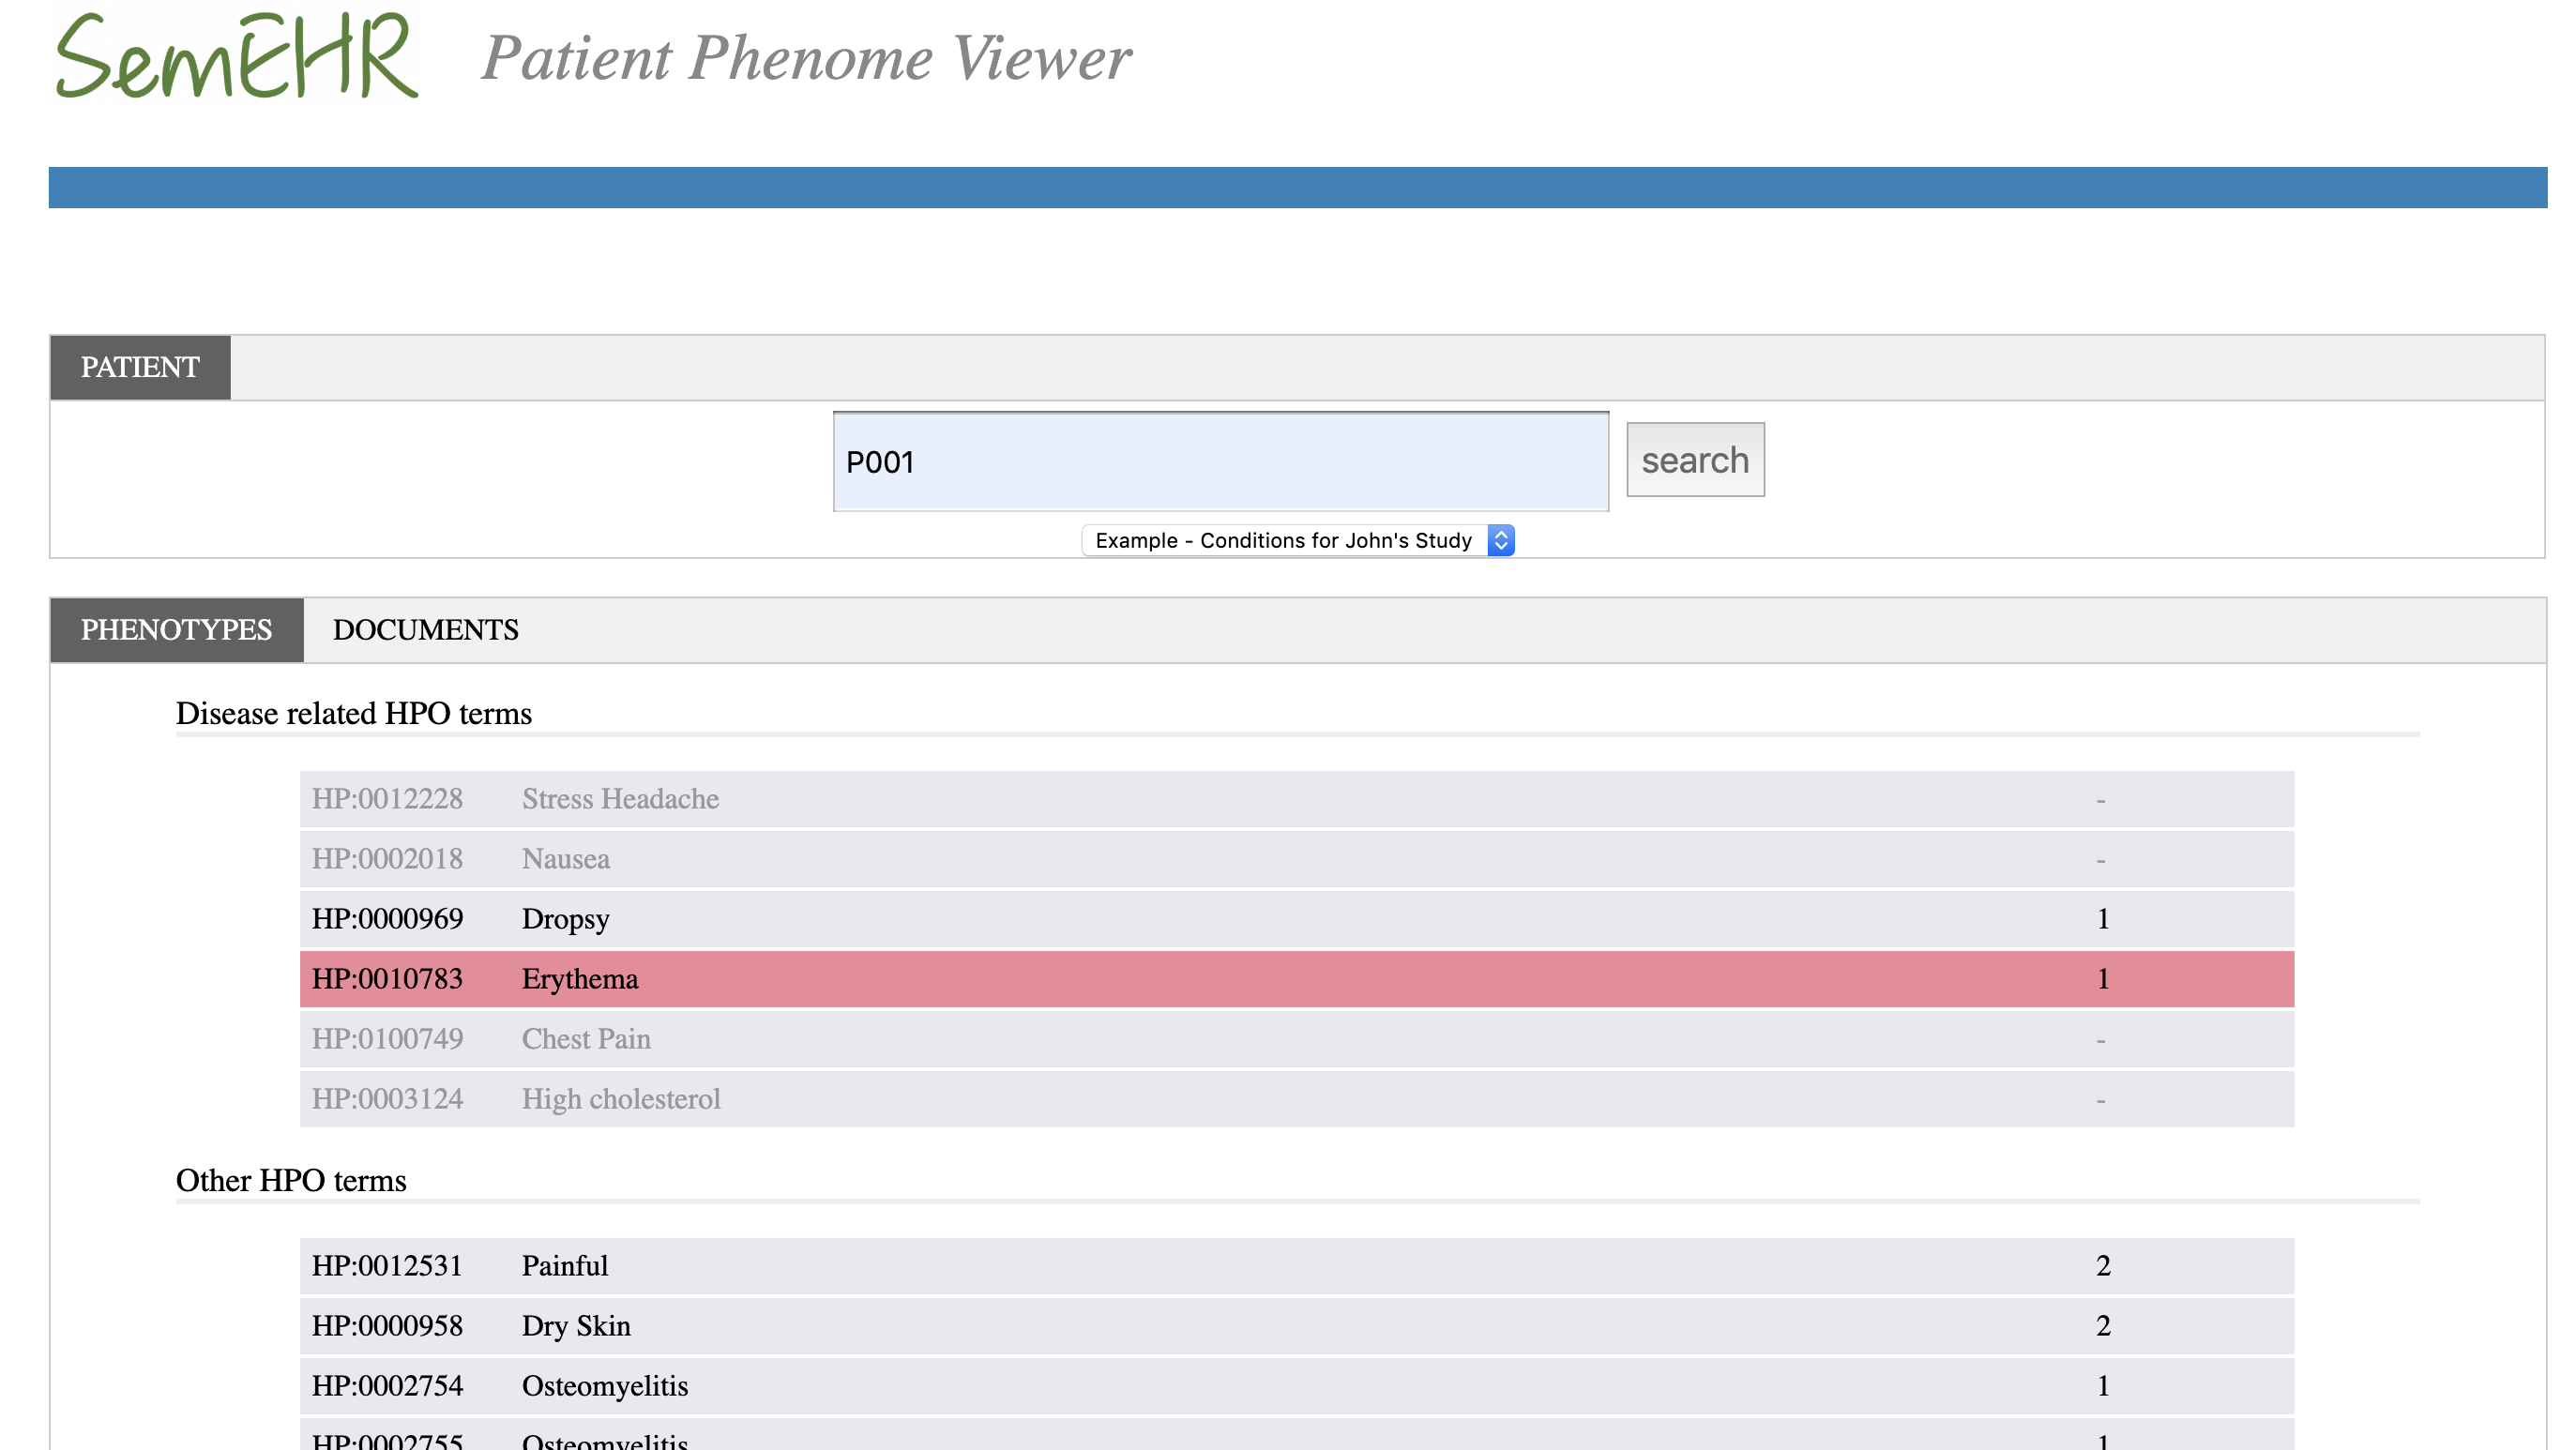The image size is (2576, 1450).
Task: Click the Chest Pain row
Action: click(1296, 1039)
